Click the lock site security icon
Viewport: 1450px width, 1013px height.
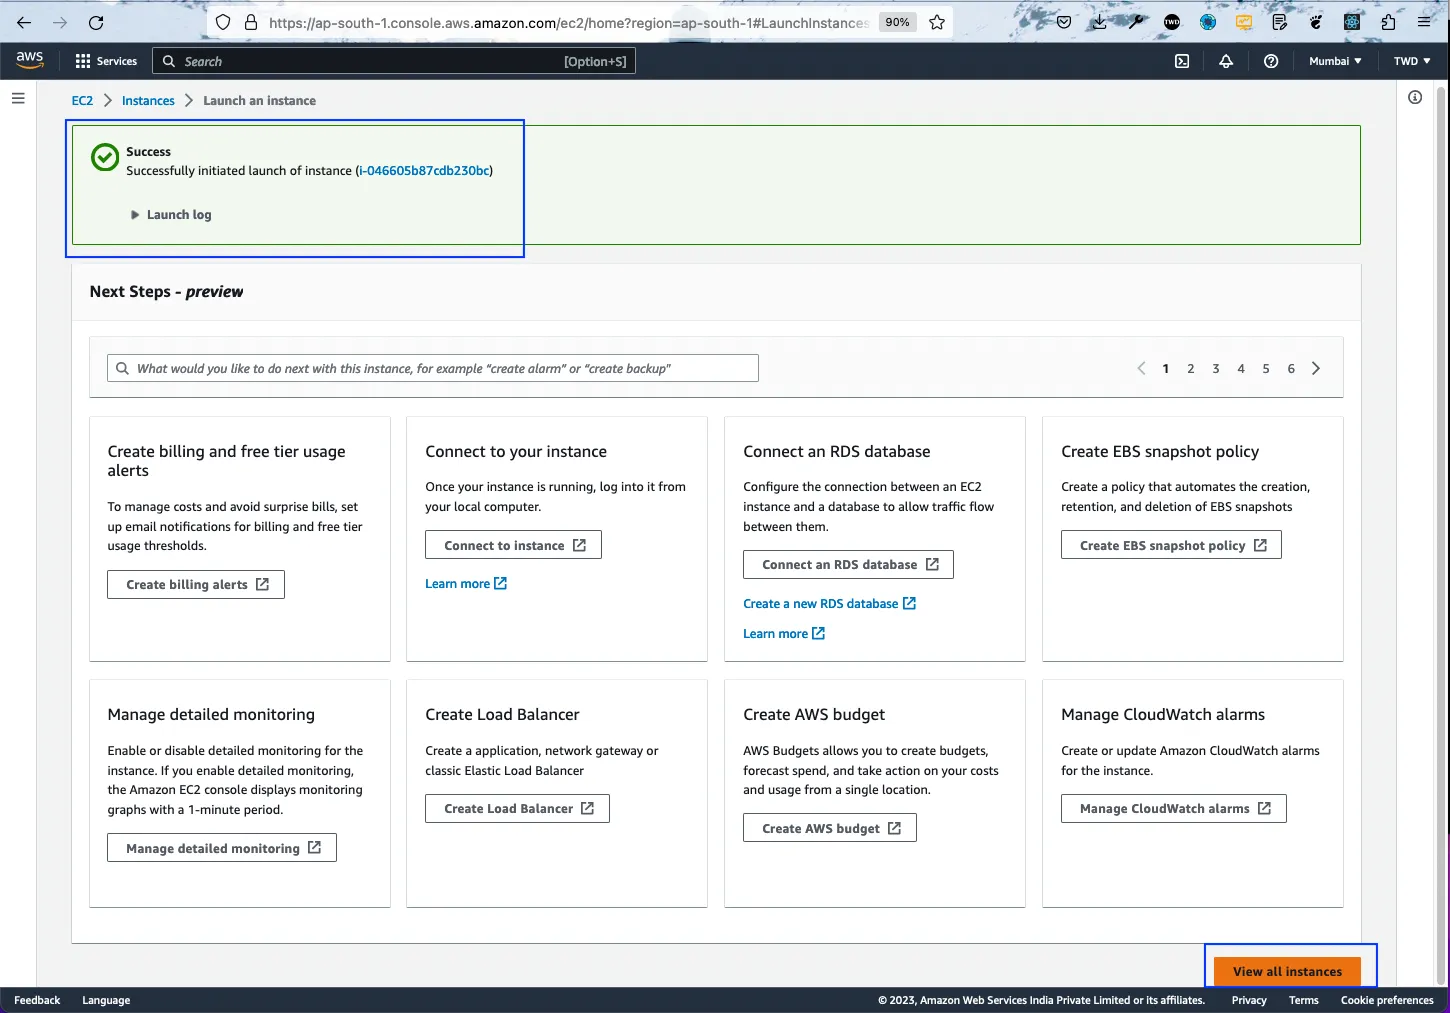pyautogui.click(x=251, y=22)
